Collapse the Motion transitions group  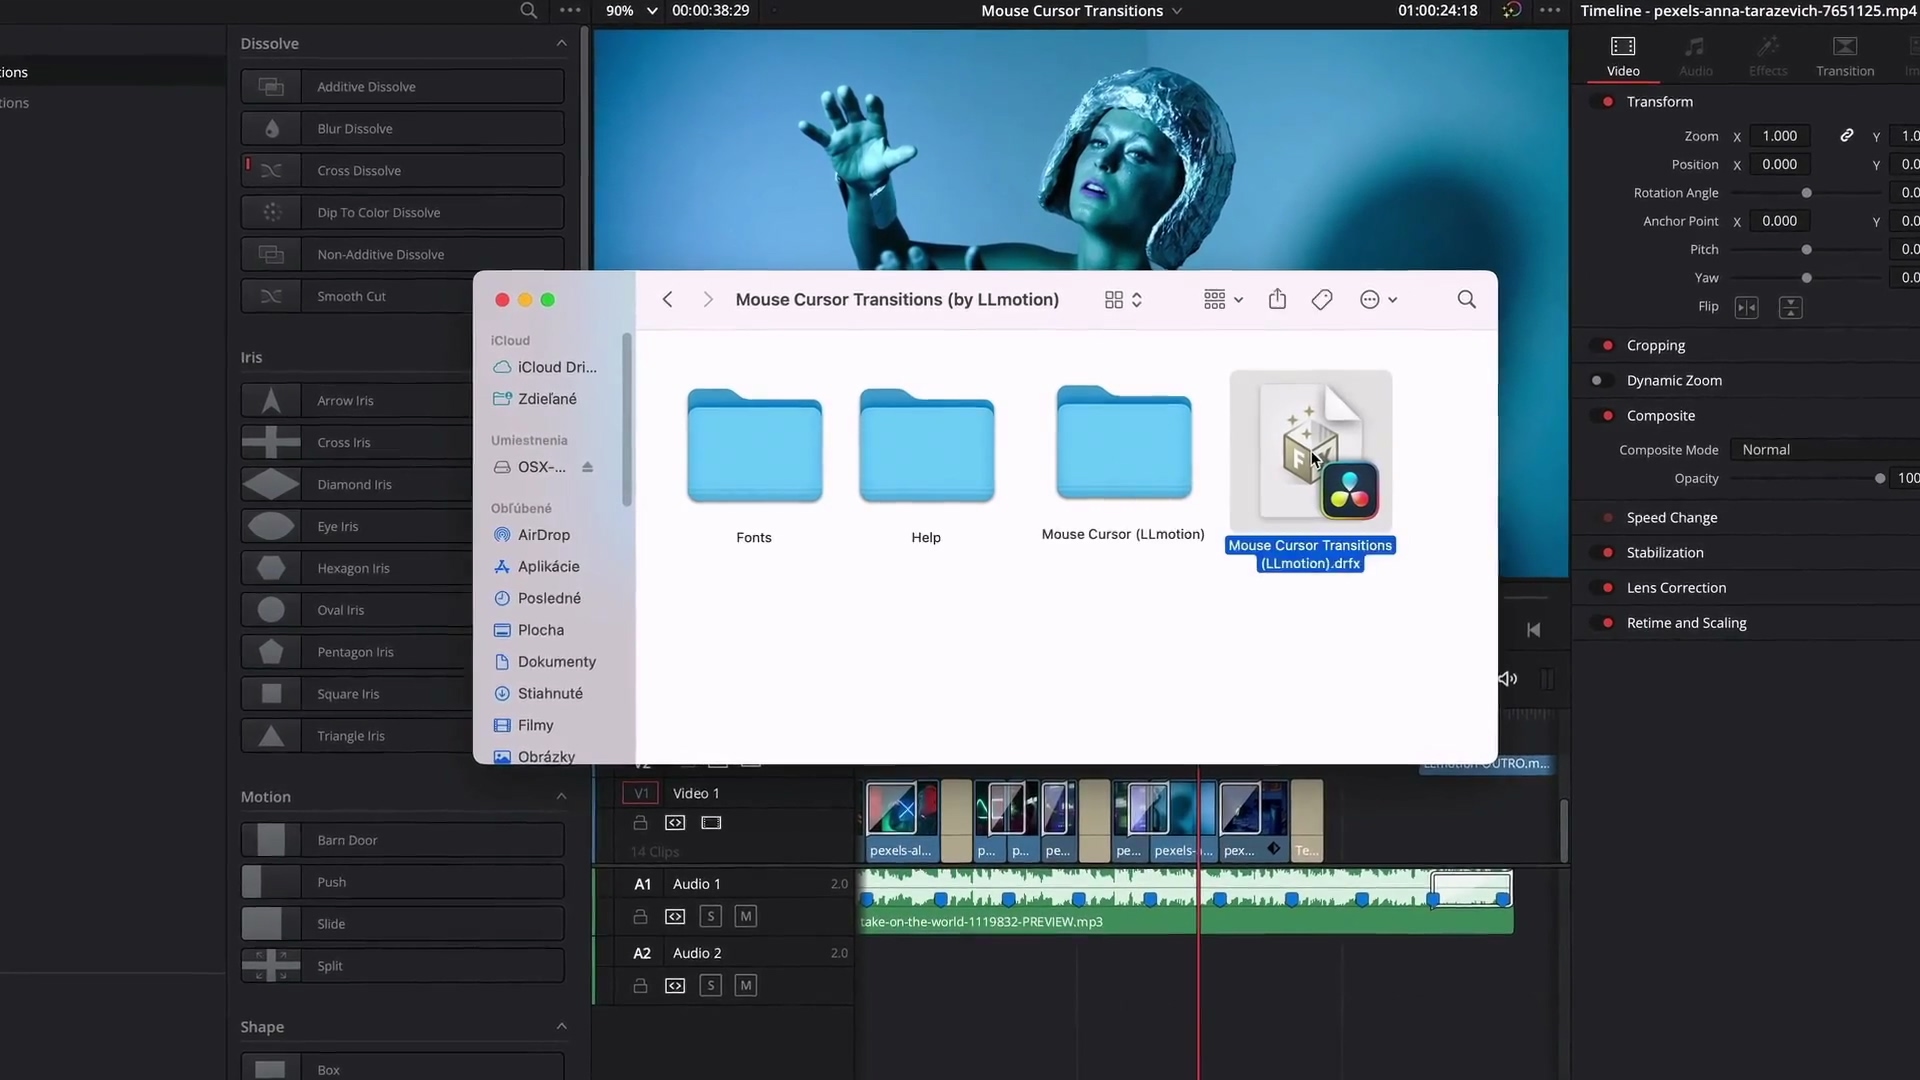[561, 796]
